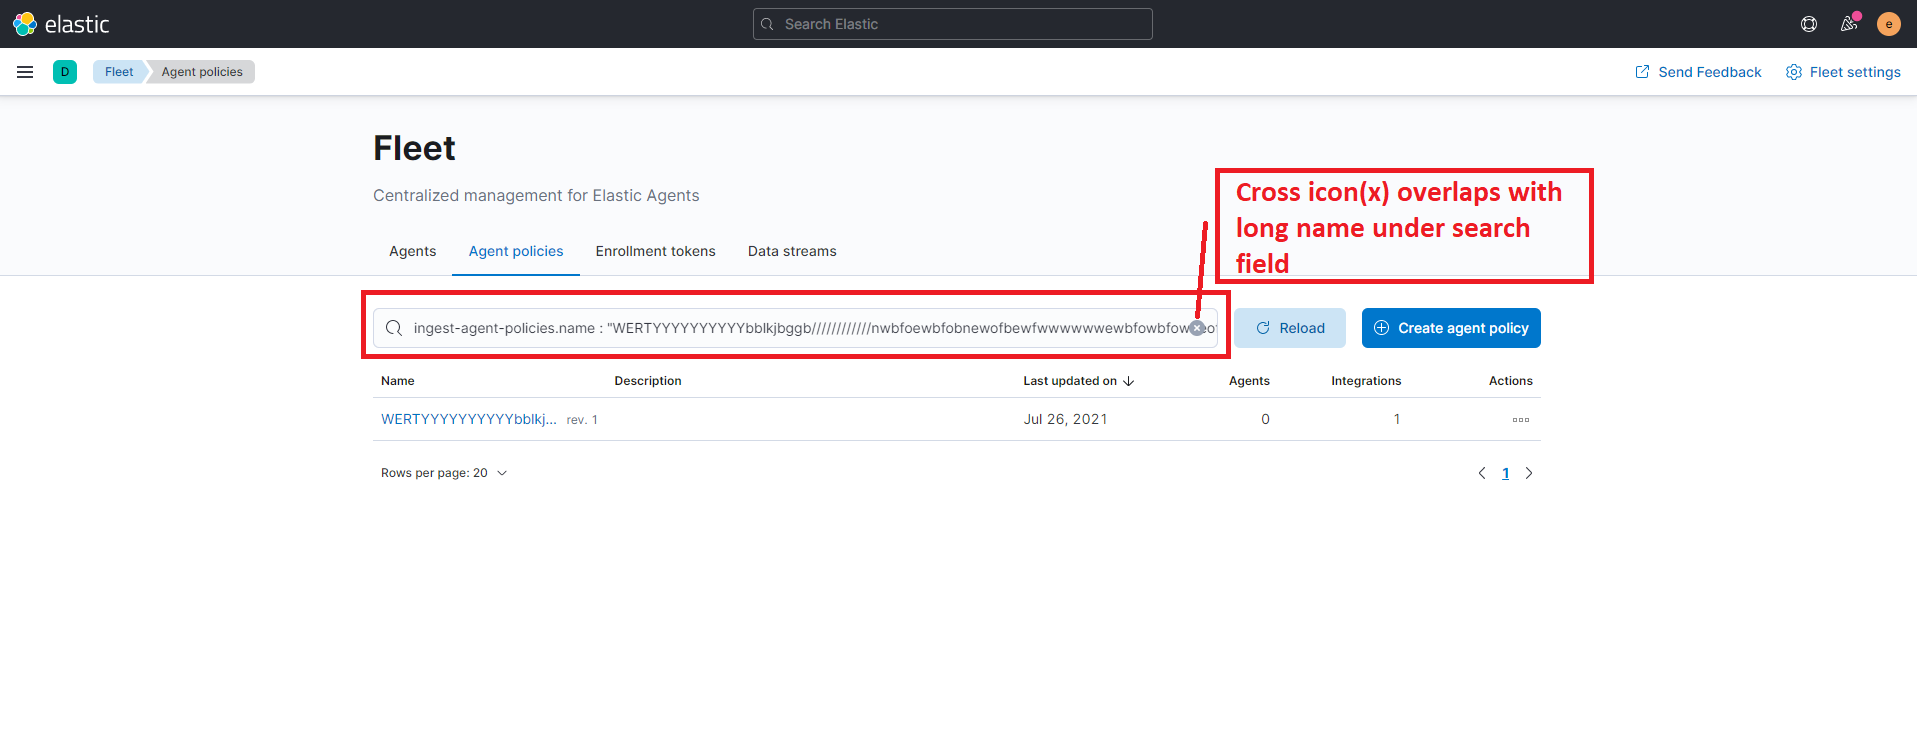
Task: Open the hamburger navigation menu
Action: (x=25, y=72)
